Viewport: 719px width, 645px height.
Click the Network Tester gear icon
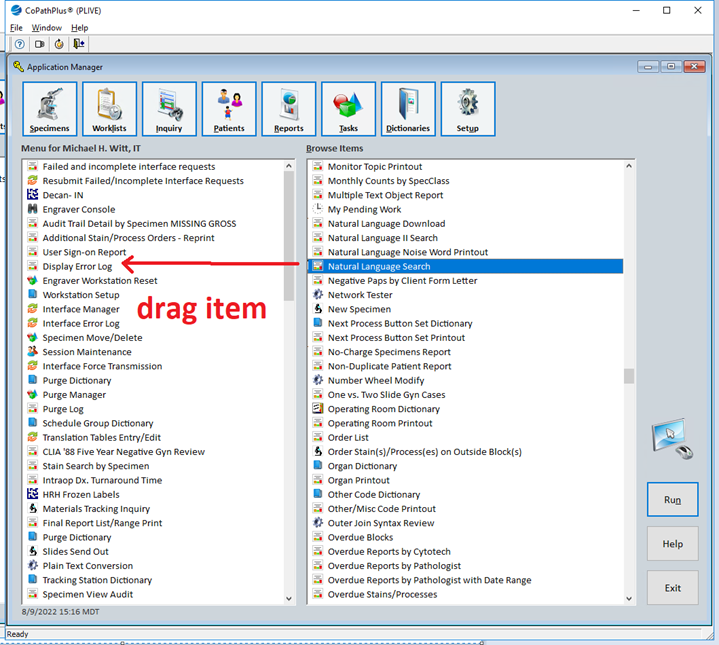click(x=318, y=294)
